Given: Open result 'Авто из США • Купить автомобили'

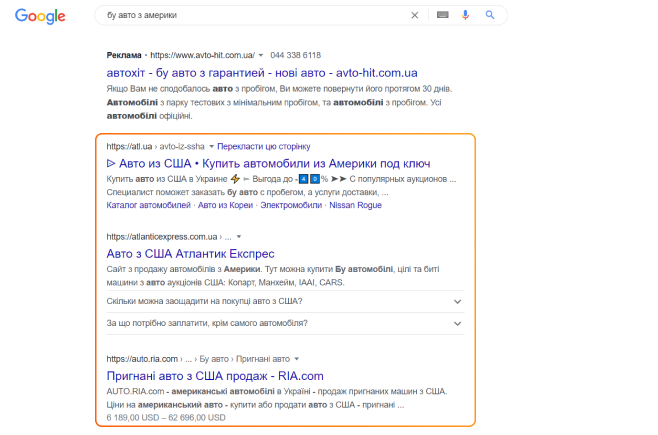Looking at the screenshot, I should (x=269, y=163).
